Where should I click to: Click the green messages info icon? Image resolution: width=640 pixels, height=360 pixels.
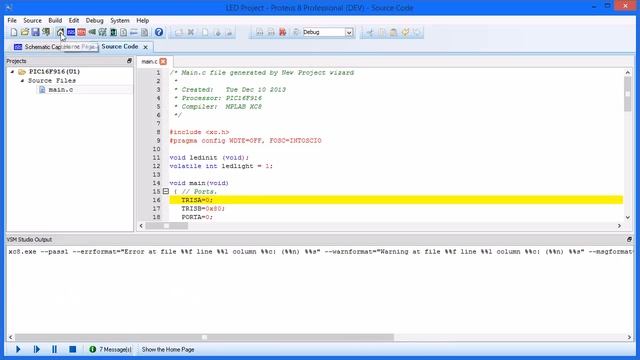93,349
